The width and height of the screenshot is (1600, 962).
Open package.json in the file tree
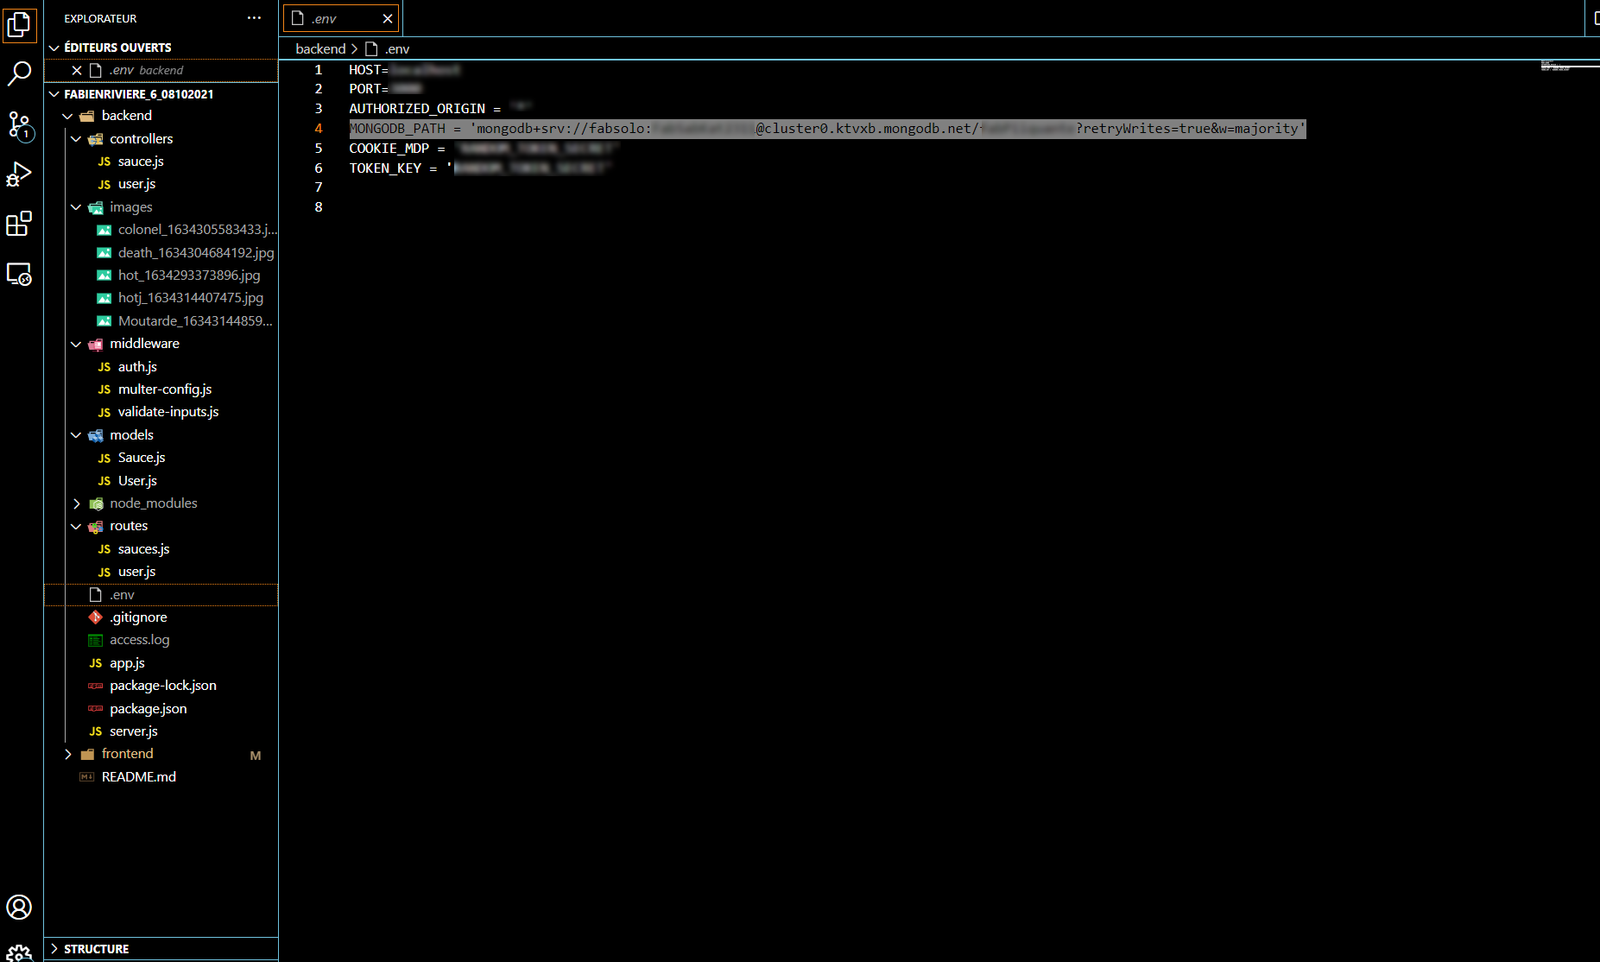[x=148, y=709]
